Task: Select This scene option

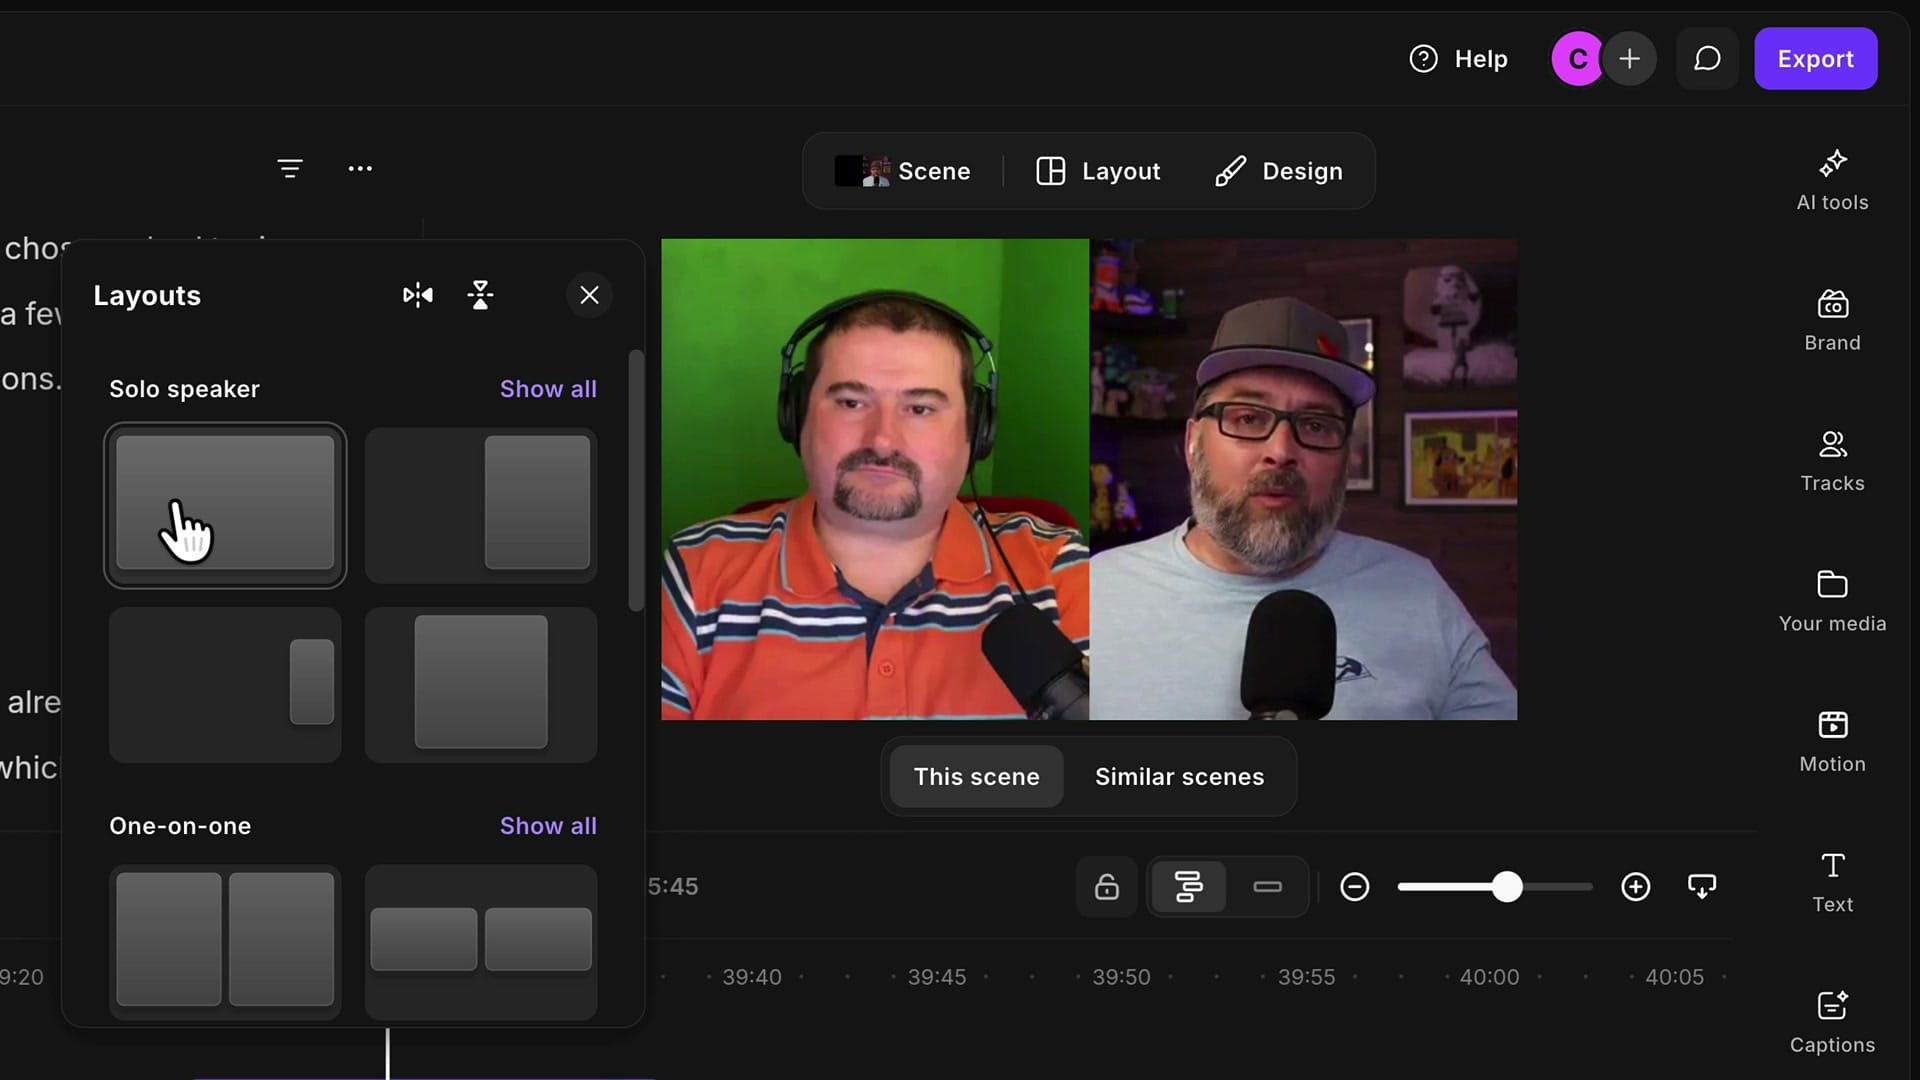Action: pos(976,777)
